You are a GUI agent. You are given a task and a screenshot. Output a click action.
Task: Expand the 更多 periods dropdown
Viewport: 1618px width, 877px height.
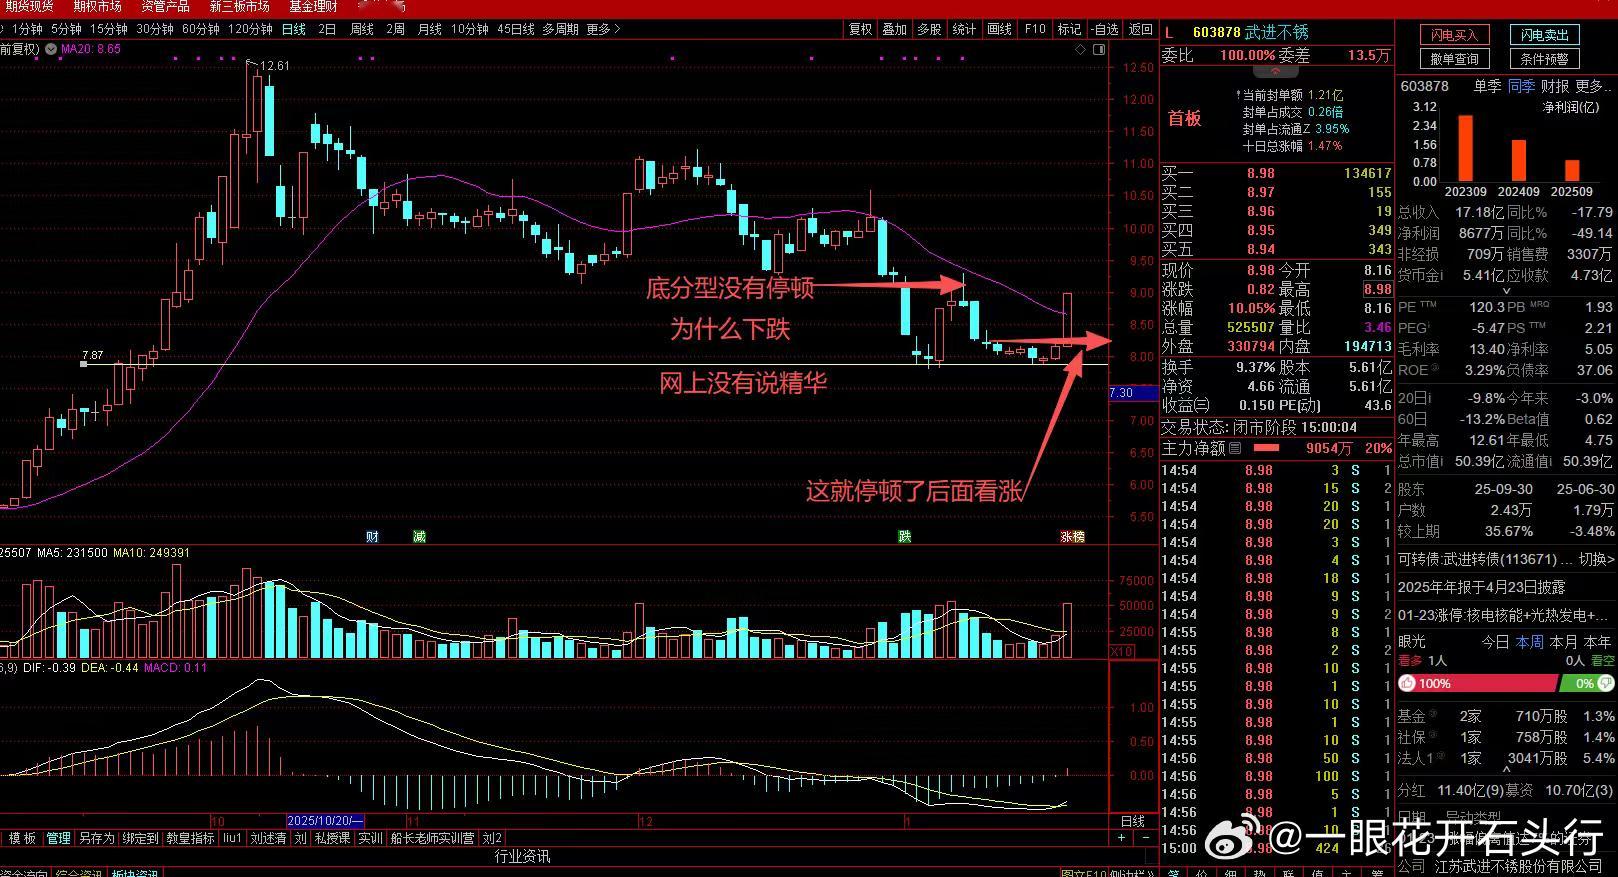[602, 29]
